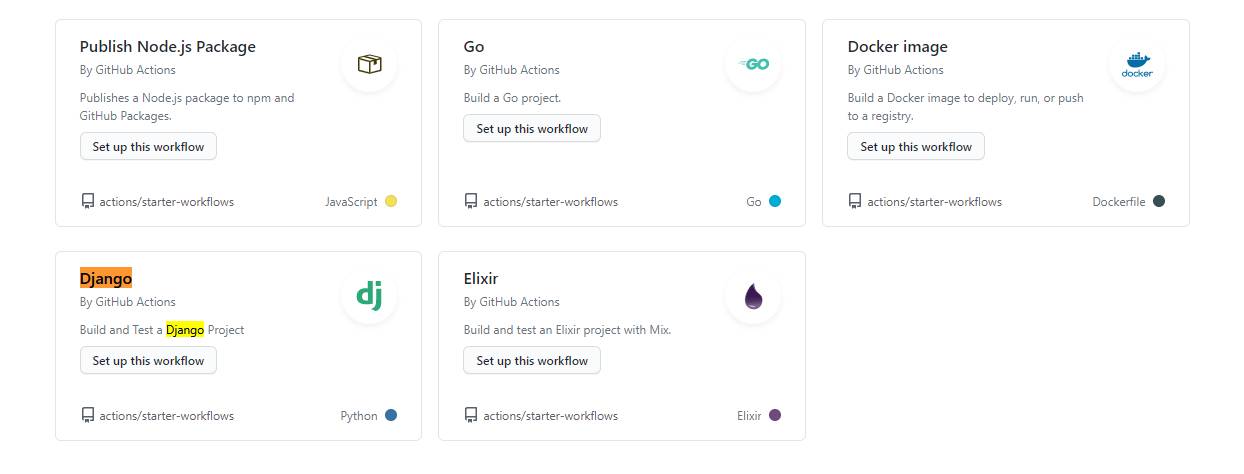Click the Node.js package box icon
Viewport: 1244px width, 474px height.
tap(369, 64)
